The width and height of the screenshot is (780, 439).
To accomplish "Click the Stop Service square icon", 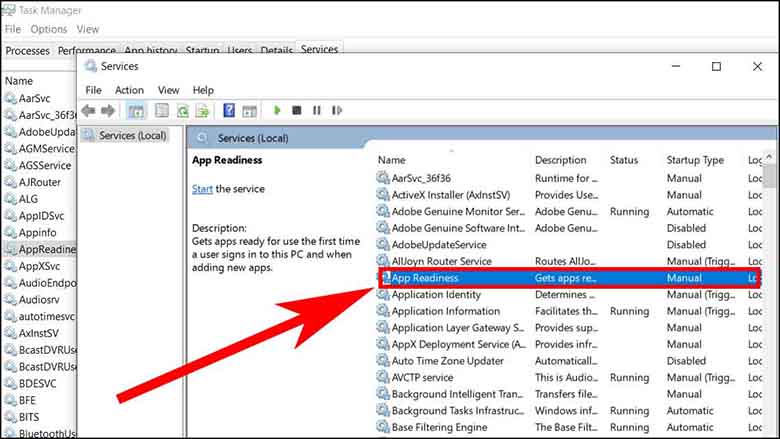I will click(x=297, y=111).
